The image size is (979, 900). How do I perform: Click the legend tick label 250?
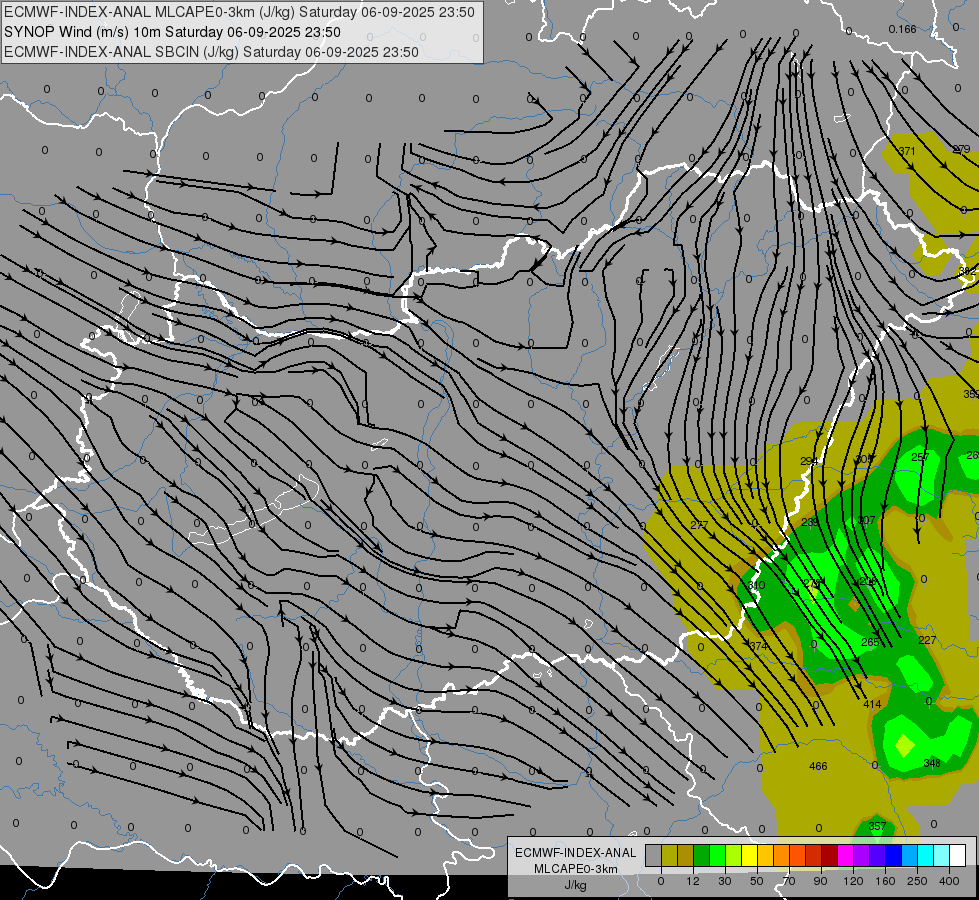pos(917,881)
